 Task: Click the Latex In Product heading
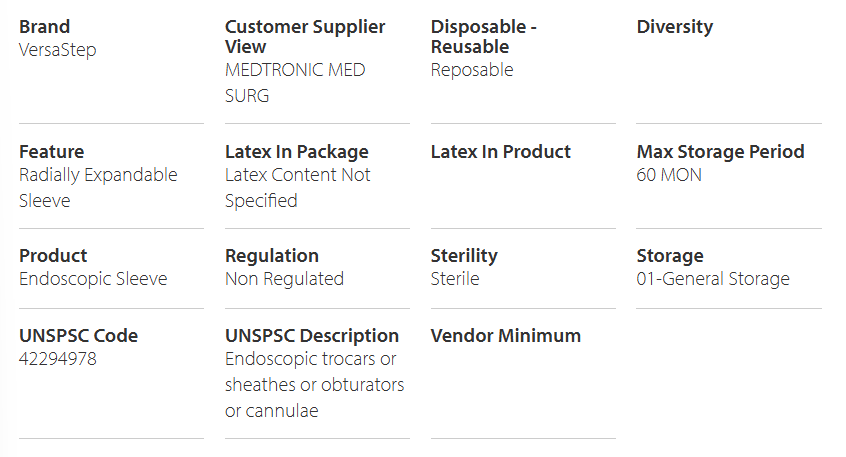point(500,152)
